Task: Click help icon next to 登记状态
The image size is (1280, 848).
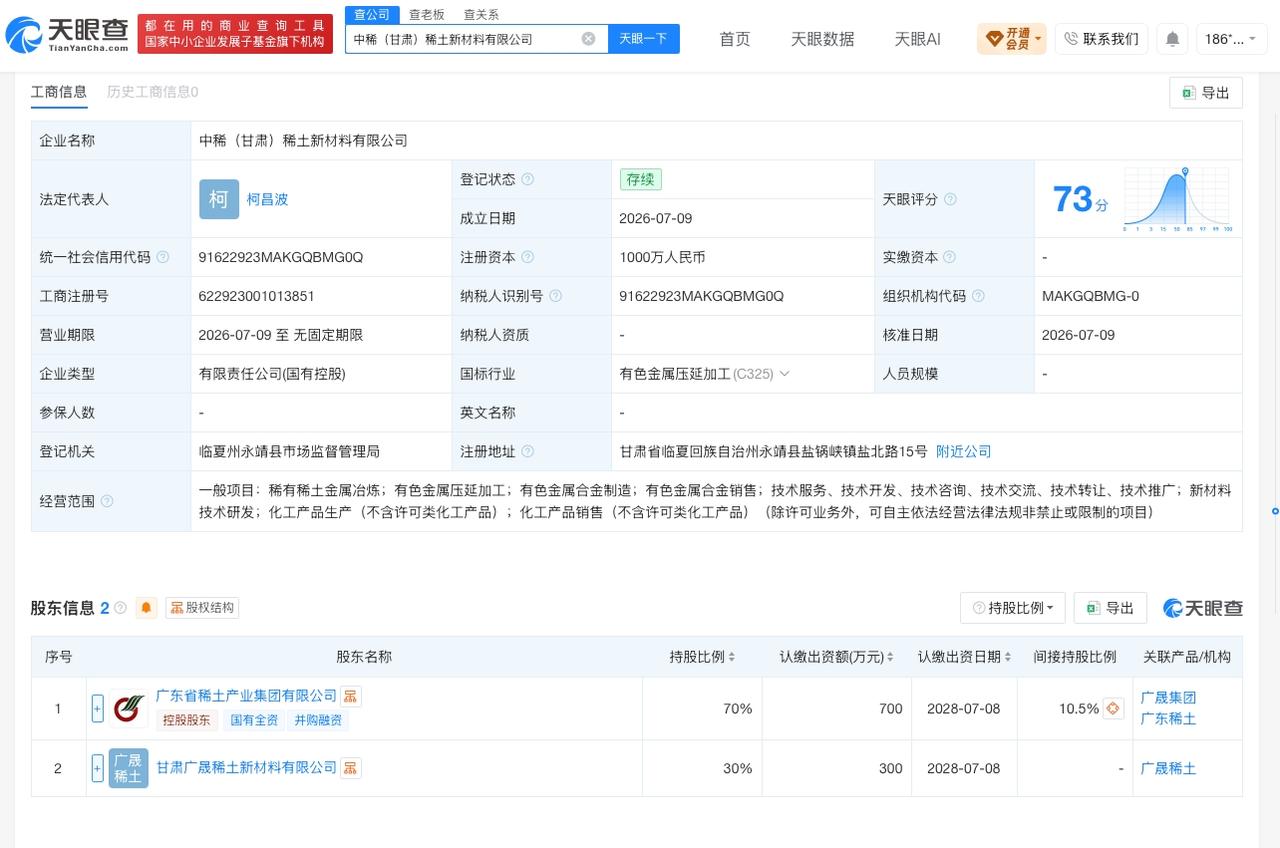Action: [x=527, y=180]
